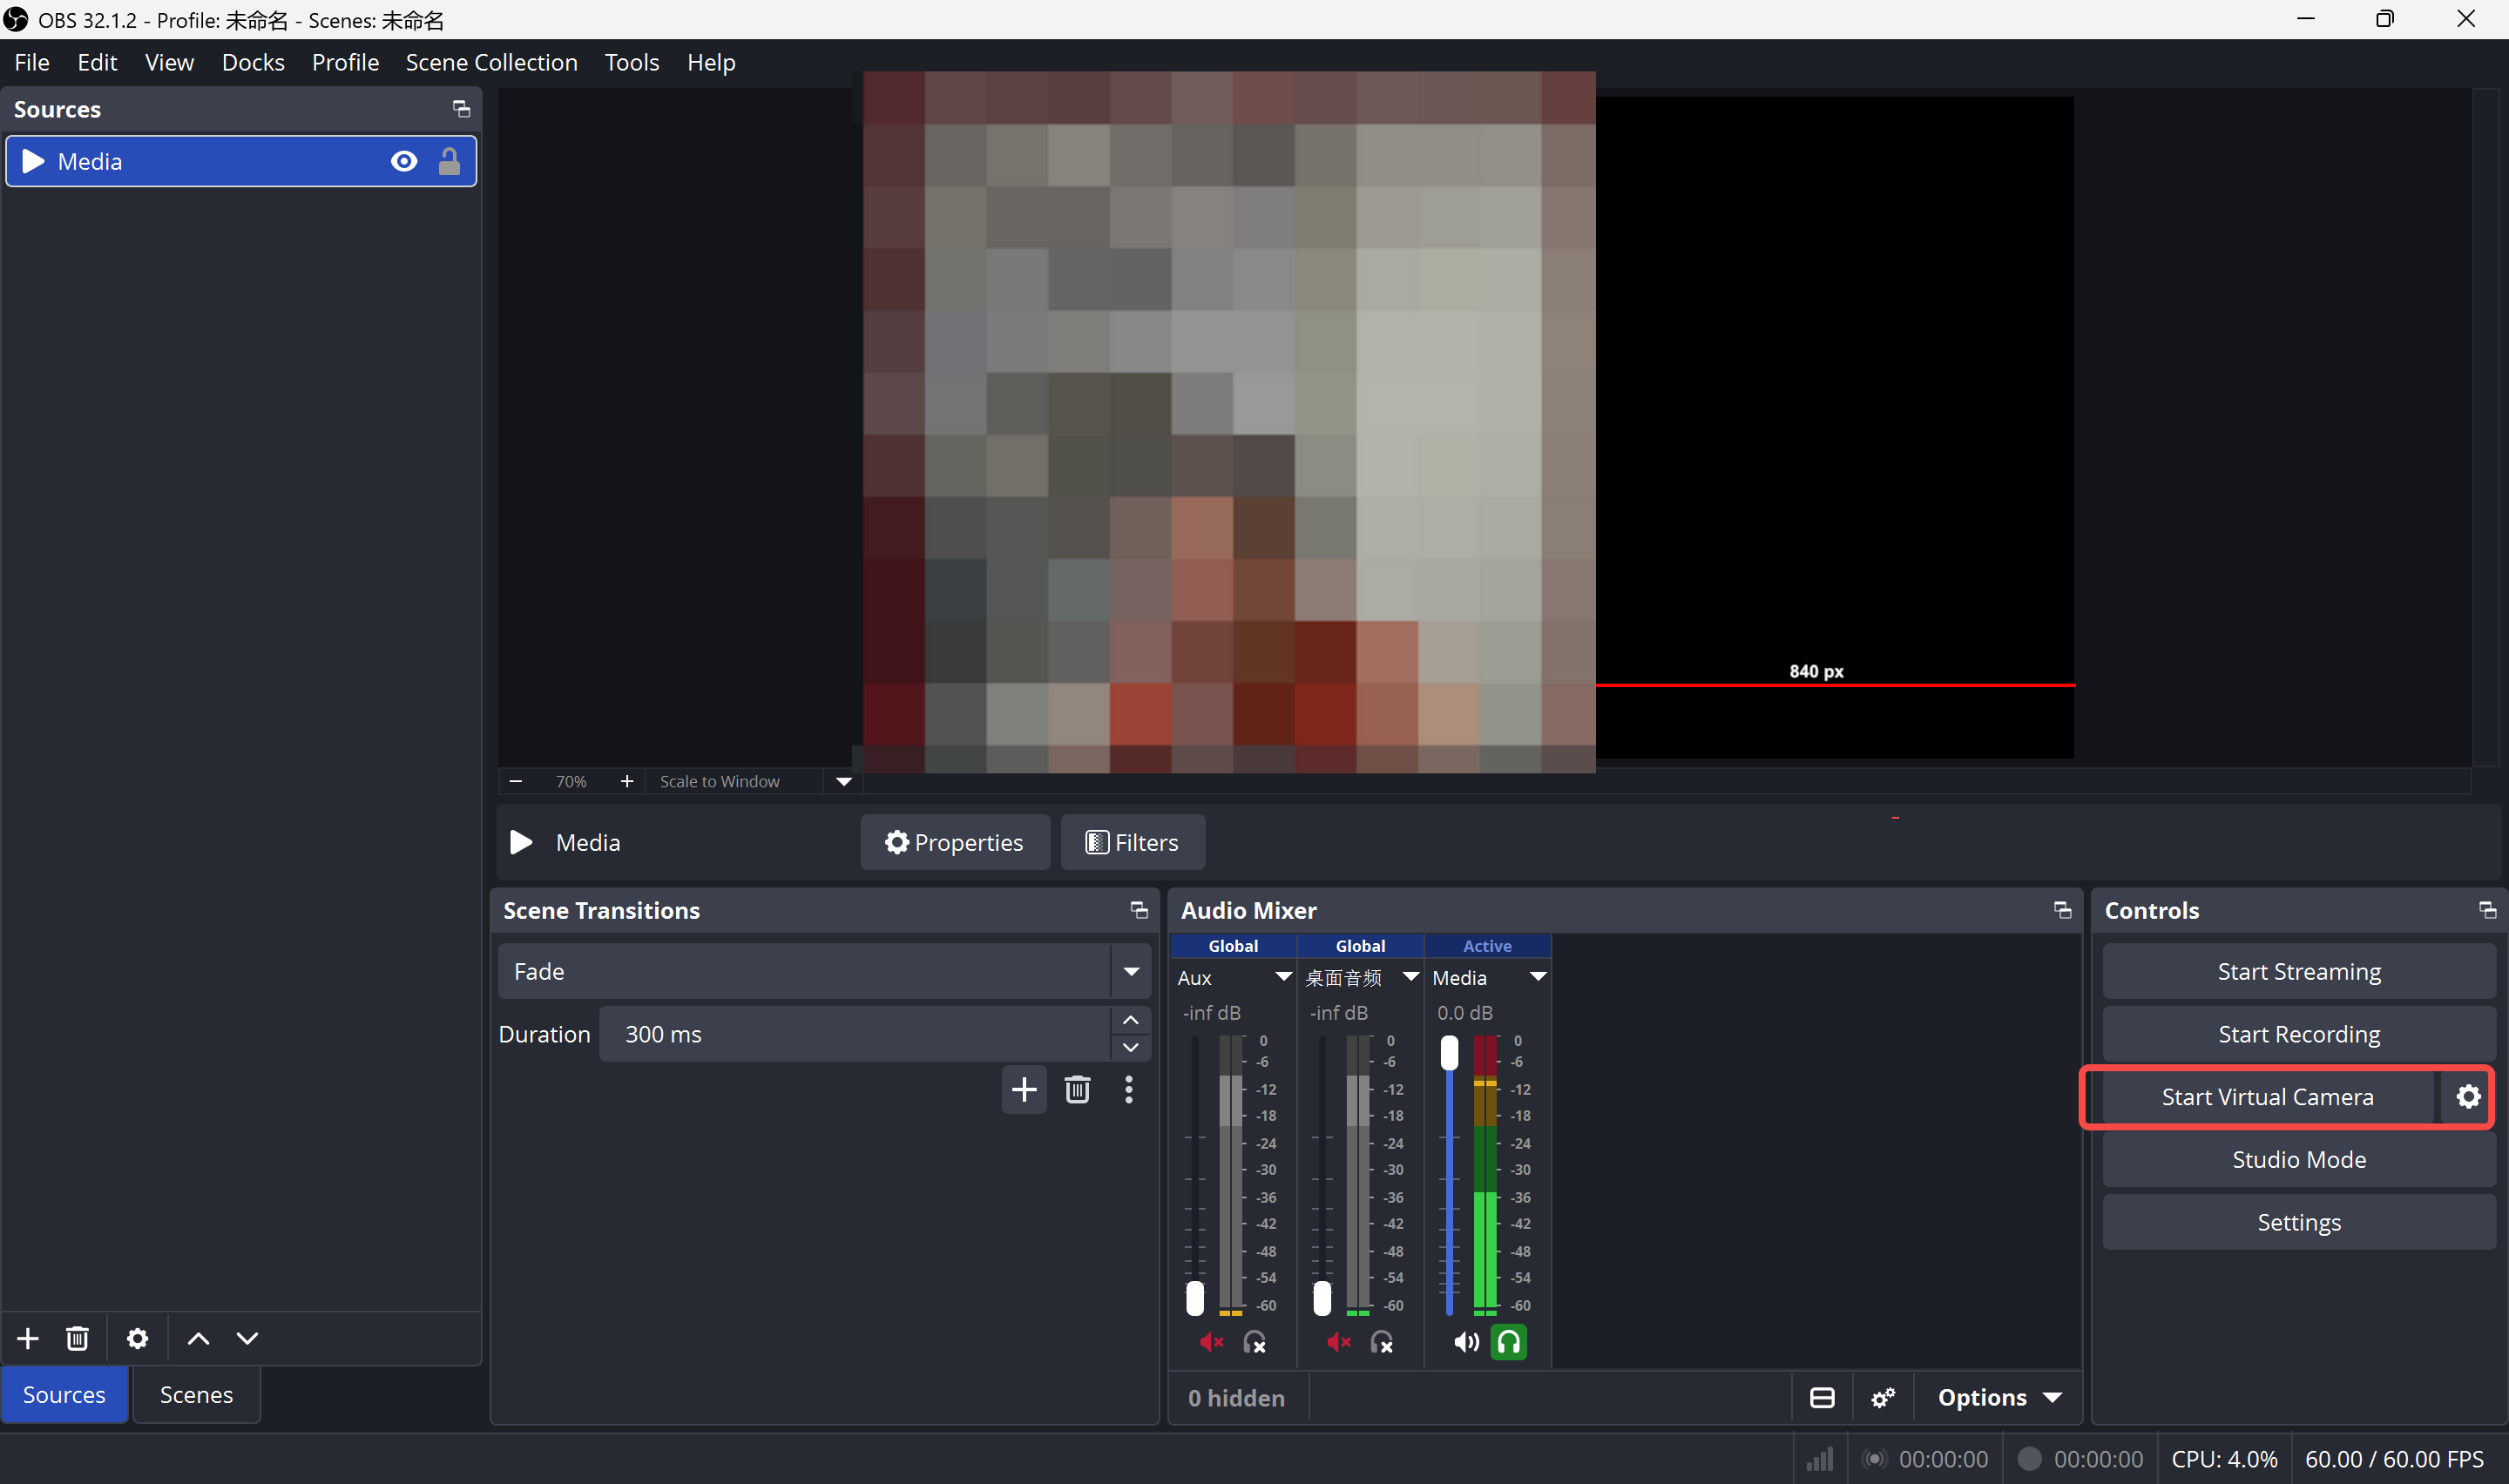Open Audio Mixer advanced properties gears icon
Image resolution: width=2509 pixels, height=1484 pixels.
(1882, 1397)
